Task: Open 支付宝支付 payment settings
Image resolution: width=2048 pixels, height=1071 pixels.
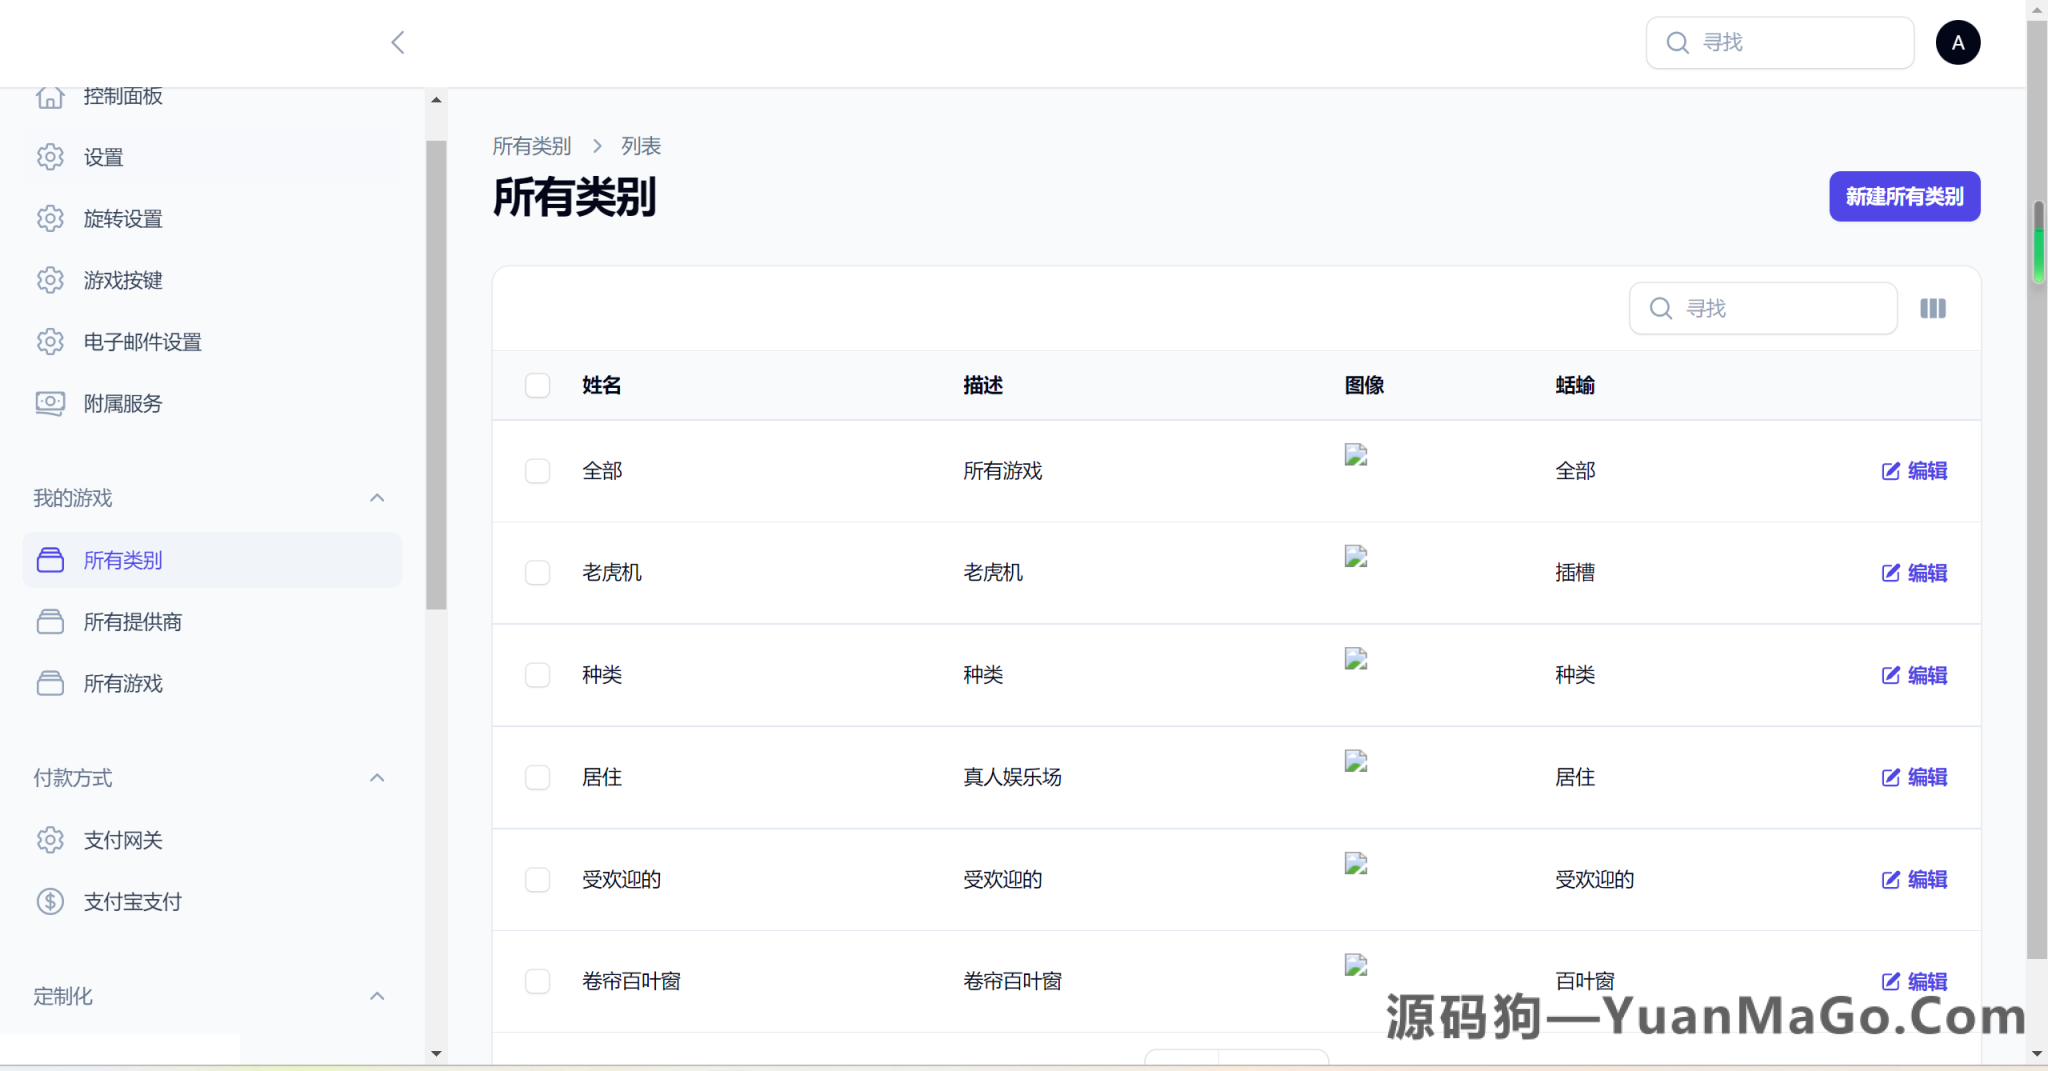Action: coord(132,901)
